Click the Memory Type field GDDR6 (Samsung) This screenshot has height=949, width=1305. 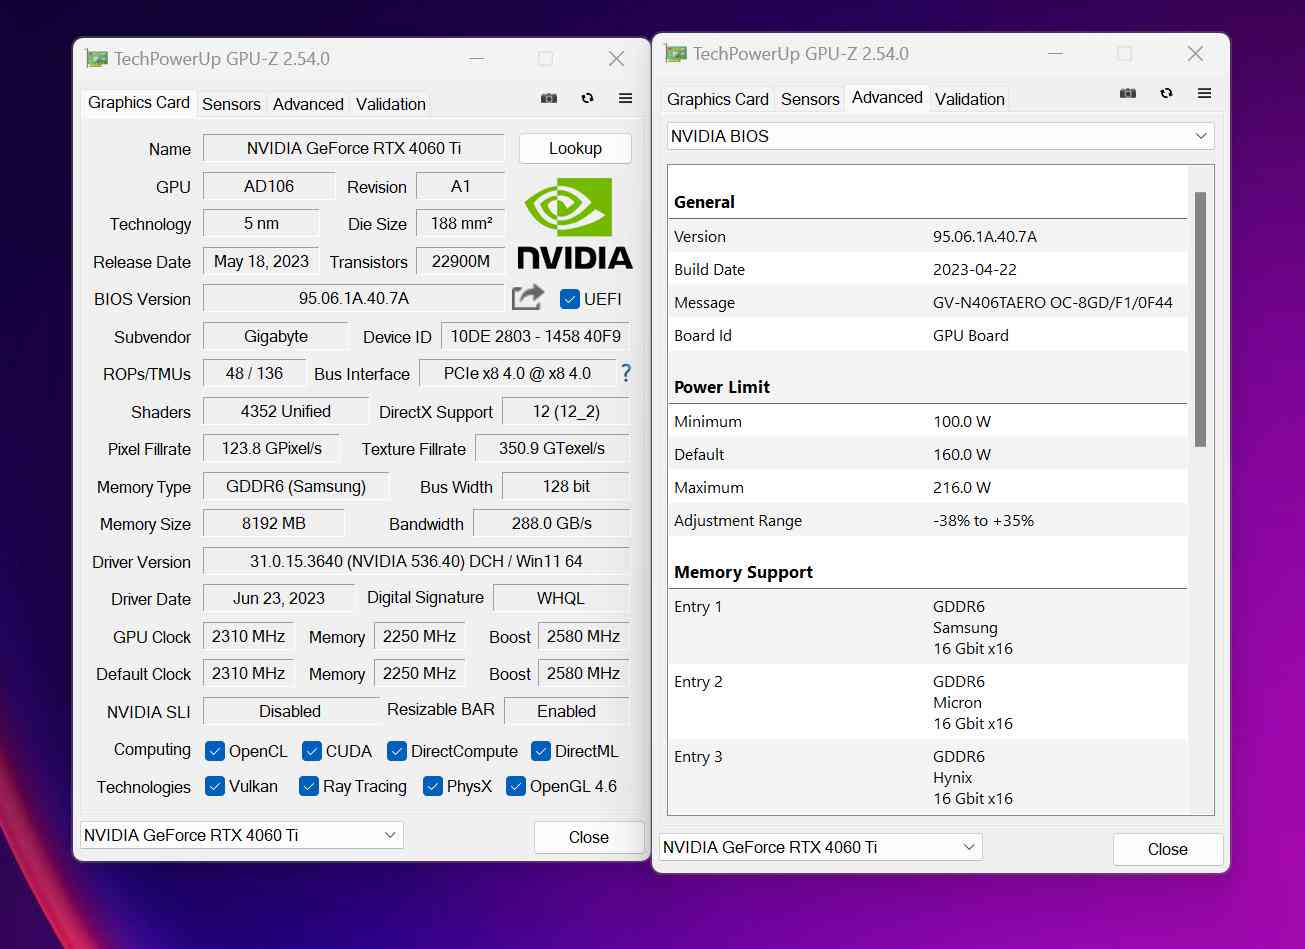296,486
